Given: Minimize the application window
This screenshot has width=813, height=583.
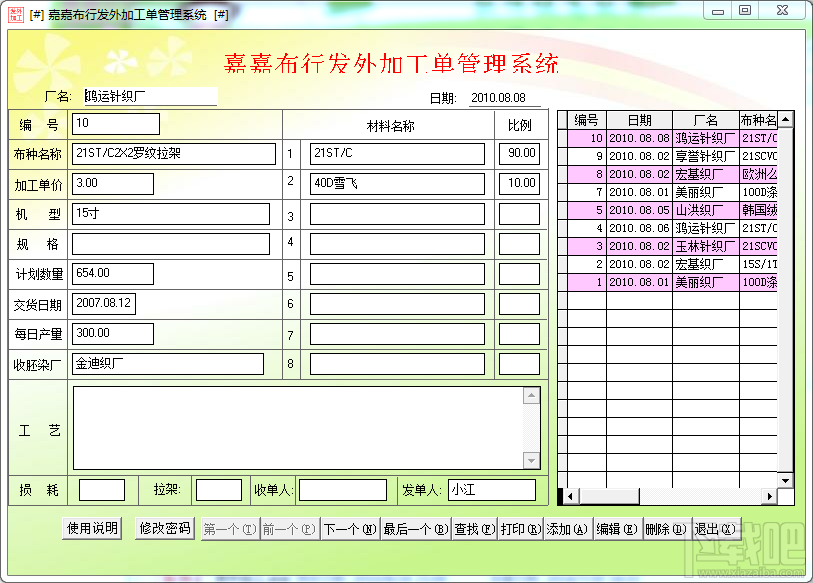Looking at the screenshot, I should (718, 11).
